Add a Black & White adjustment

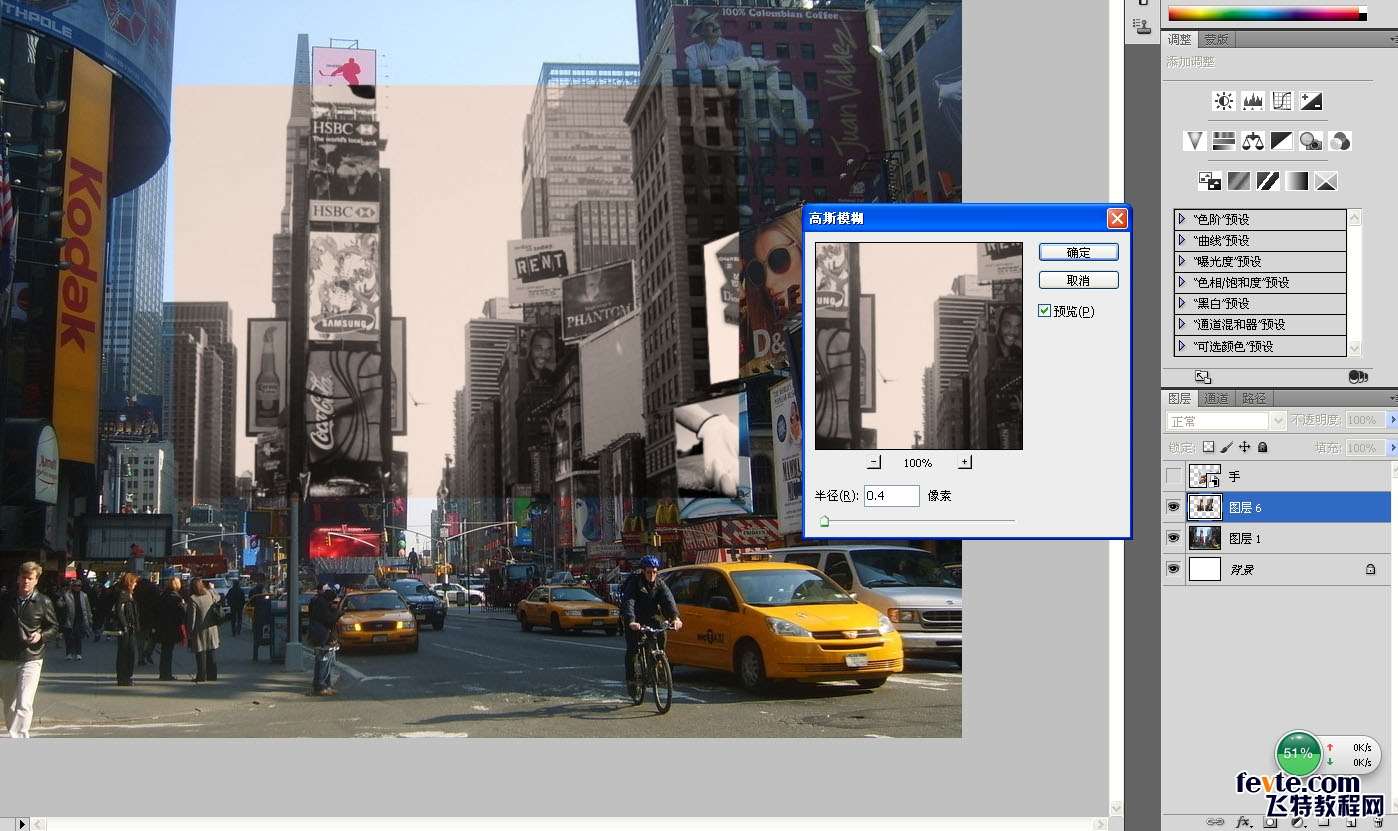[1282, 141]
